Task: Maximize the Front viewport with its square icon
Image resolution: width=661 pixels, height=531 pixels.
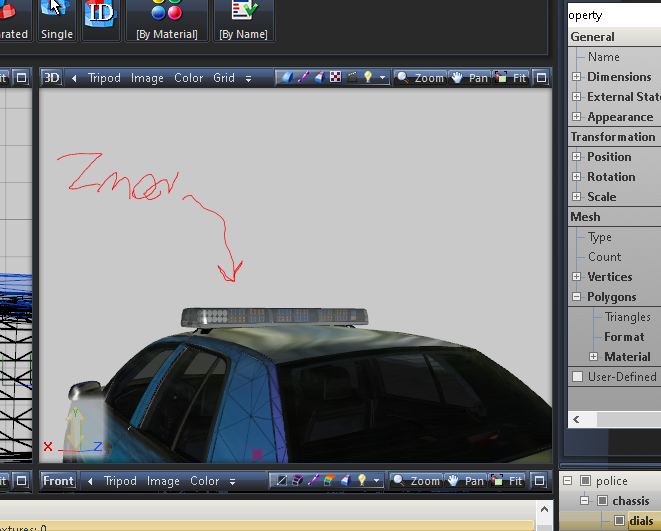Action: click(x=539, y=481)
